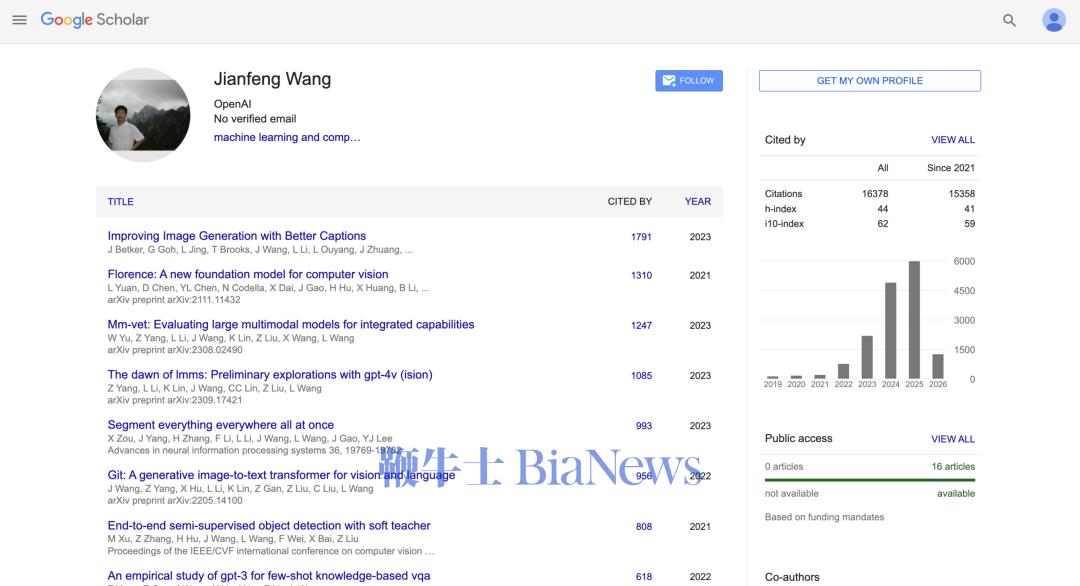The width and height of the screenshot is (1080, 586).
Task: Open the account avatar in header
Action: click(1054, 20)
